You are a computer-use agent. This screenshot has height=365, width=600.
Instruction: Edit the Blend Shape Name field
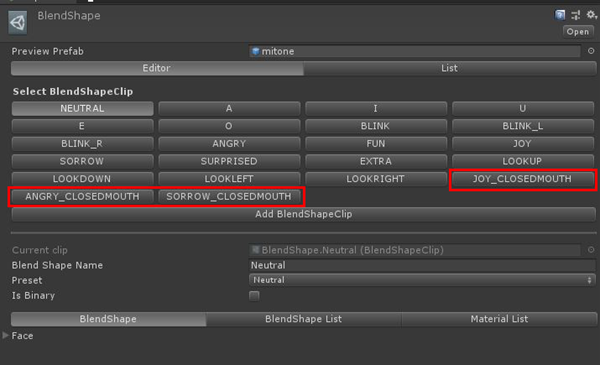[x=422, y=265]
